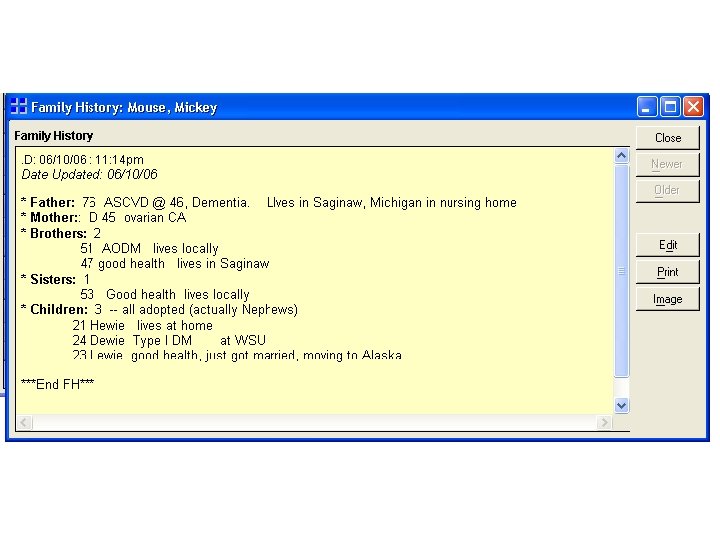Click the 'Mother:' line with ovarian CA

coord(104,218)
